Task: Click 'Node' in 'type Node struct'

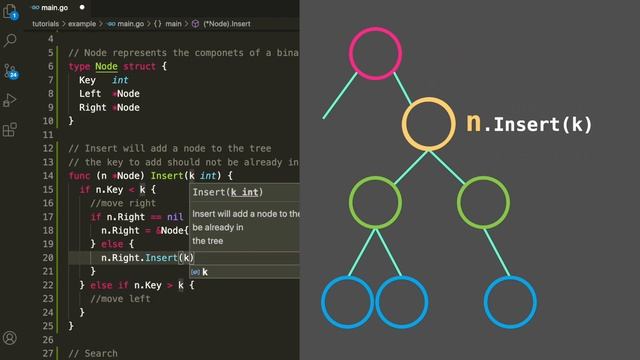Action: click(x=107, y=67)
